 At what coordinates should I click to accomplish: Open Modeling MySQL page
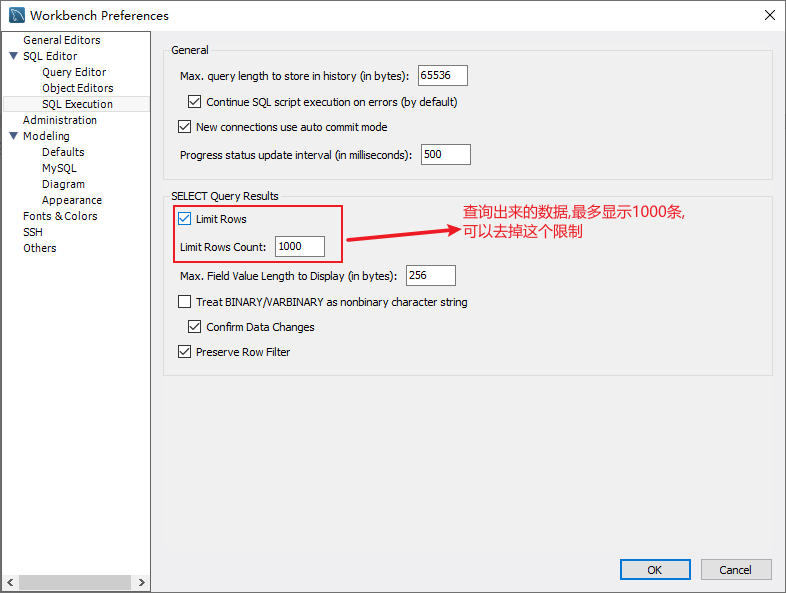click(x=59, y=168)
